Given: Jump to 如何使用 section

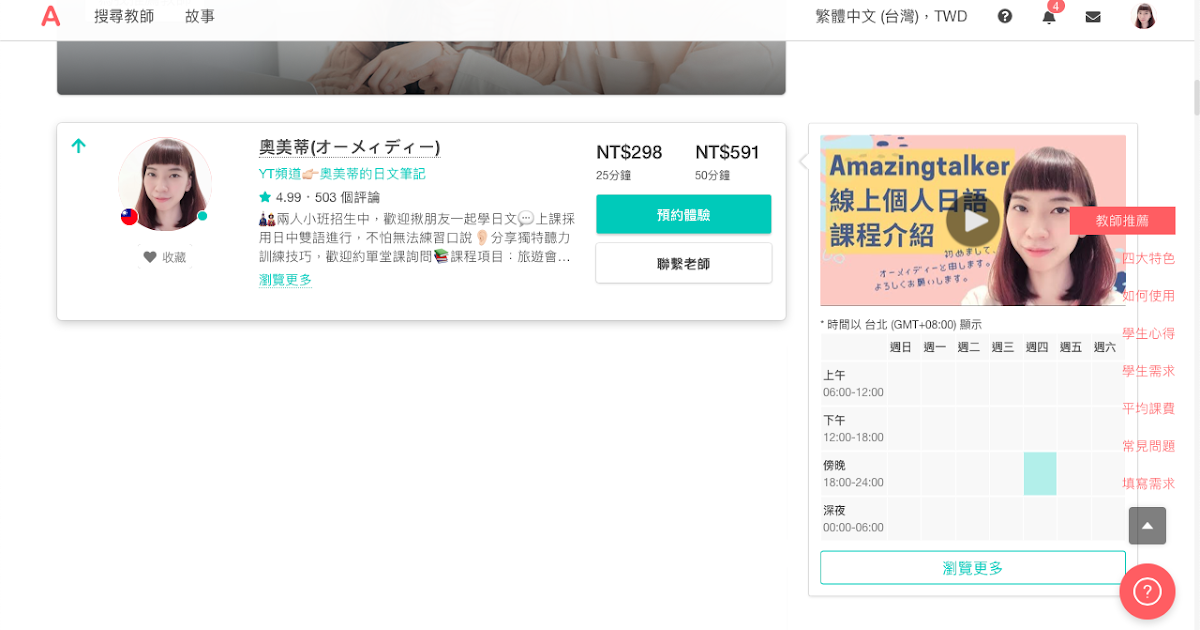Looking at the screenshot, I should [x=1148, y=296].
